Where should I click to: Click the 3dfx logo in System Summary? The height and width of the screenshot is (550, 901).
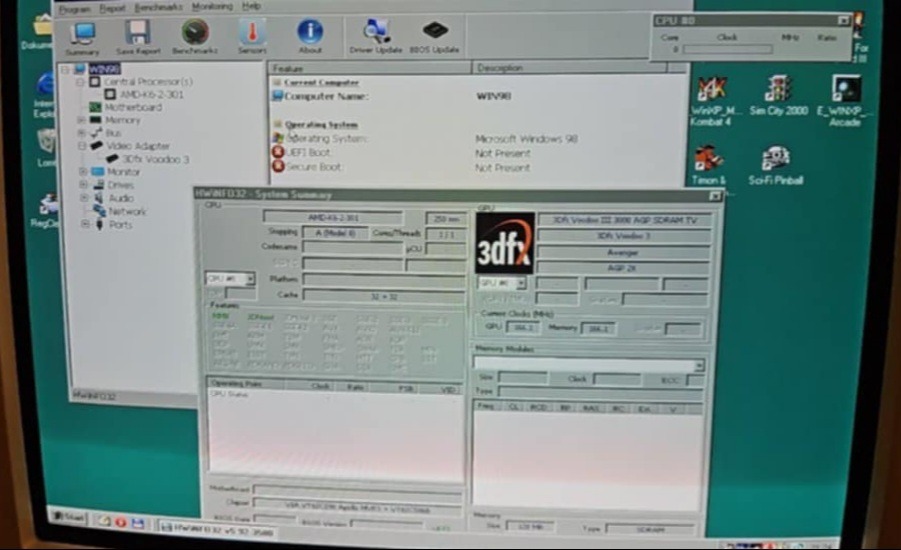[504, 243]
